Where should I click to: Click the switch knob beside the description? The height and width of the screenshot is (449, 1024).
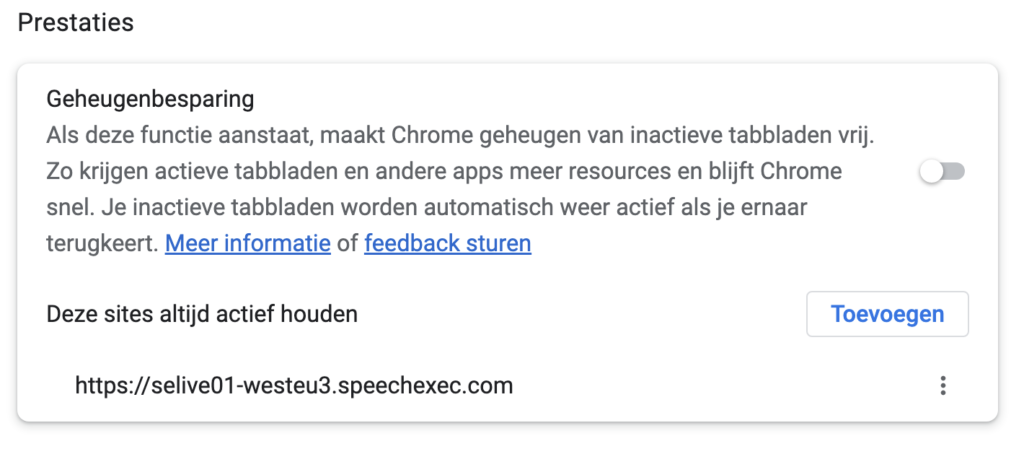tap(931, 172)
